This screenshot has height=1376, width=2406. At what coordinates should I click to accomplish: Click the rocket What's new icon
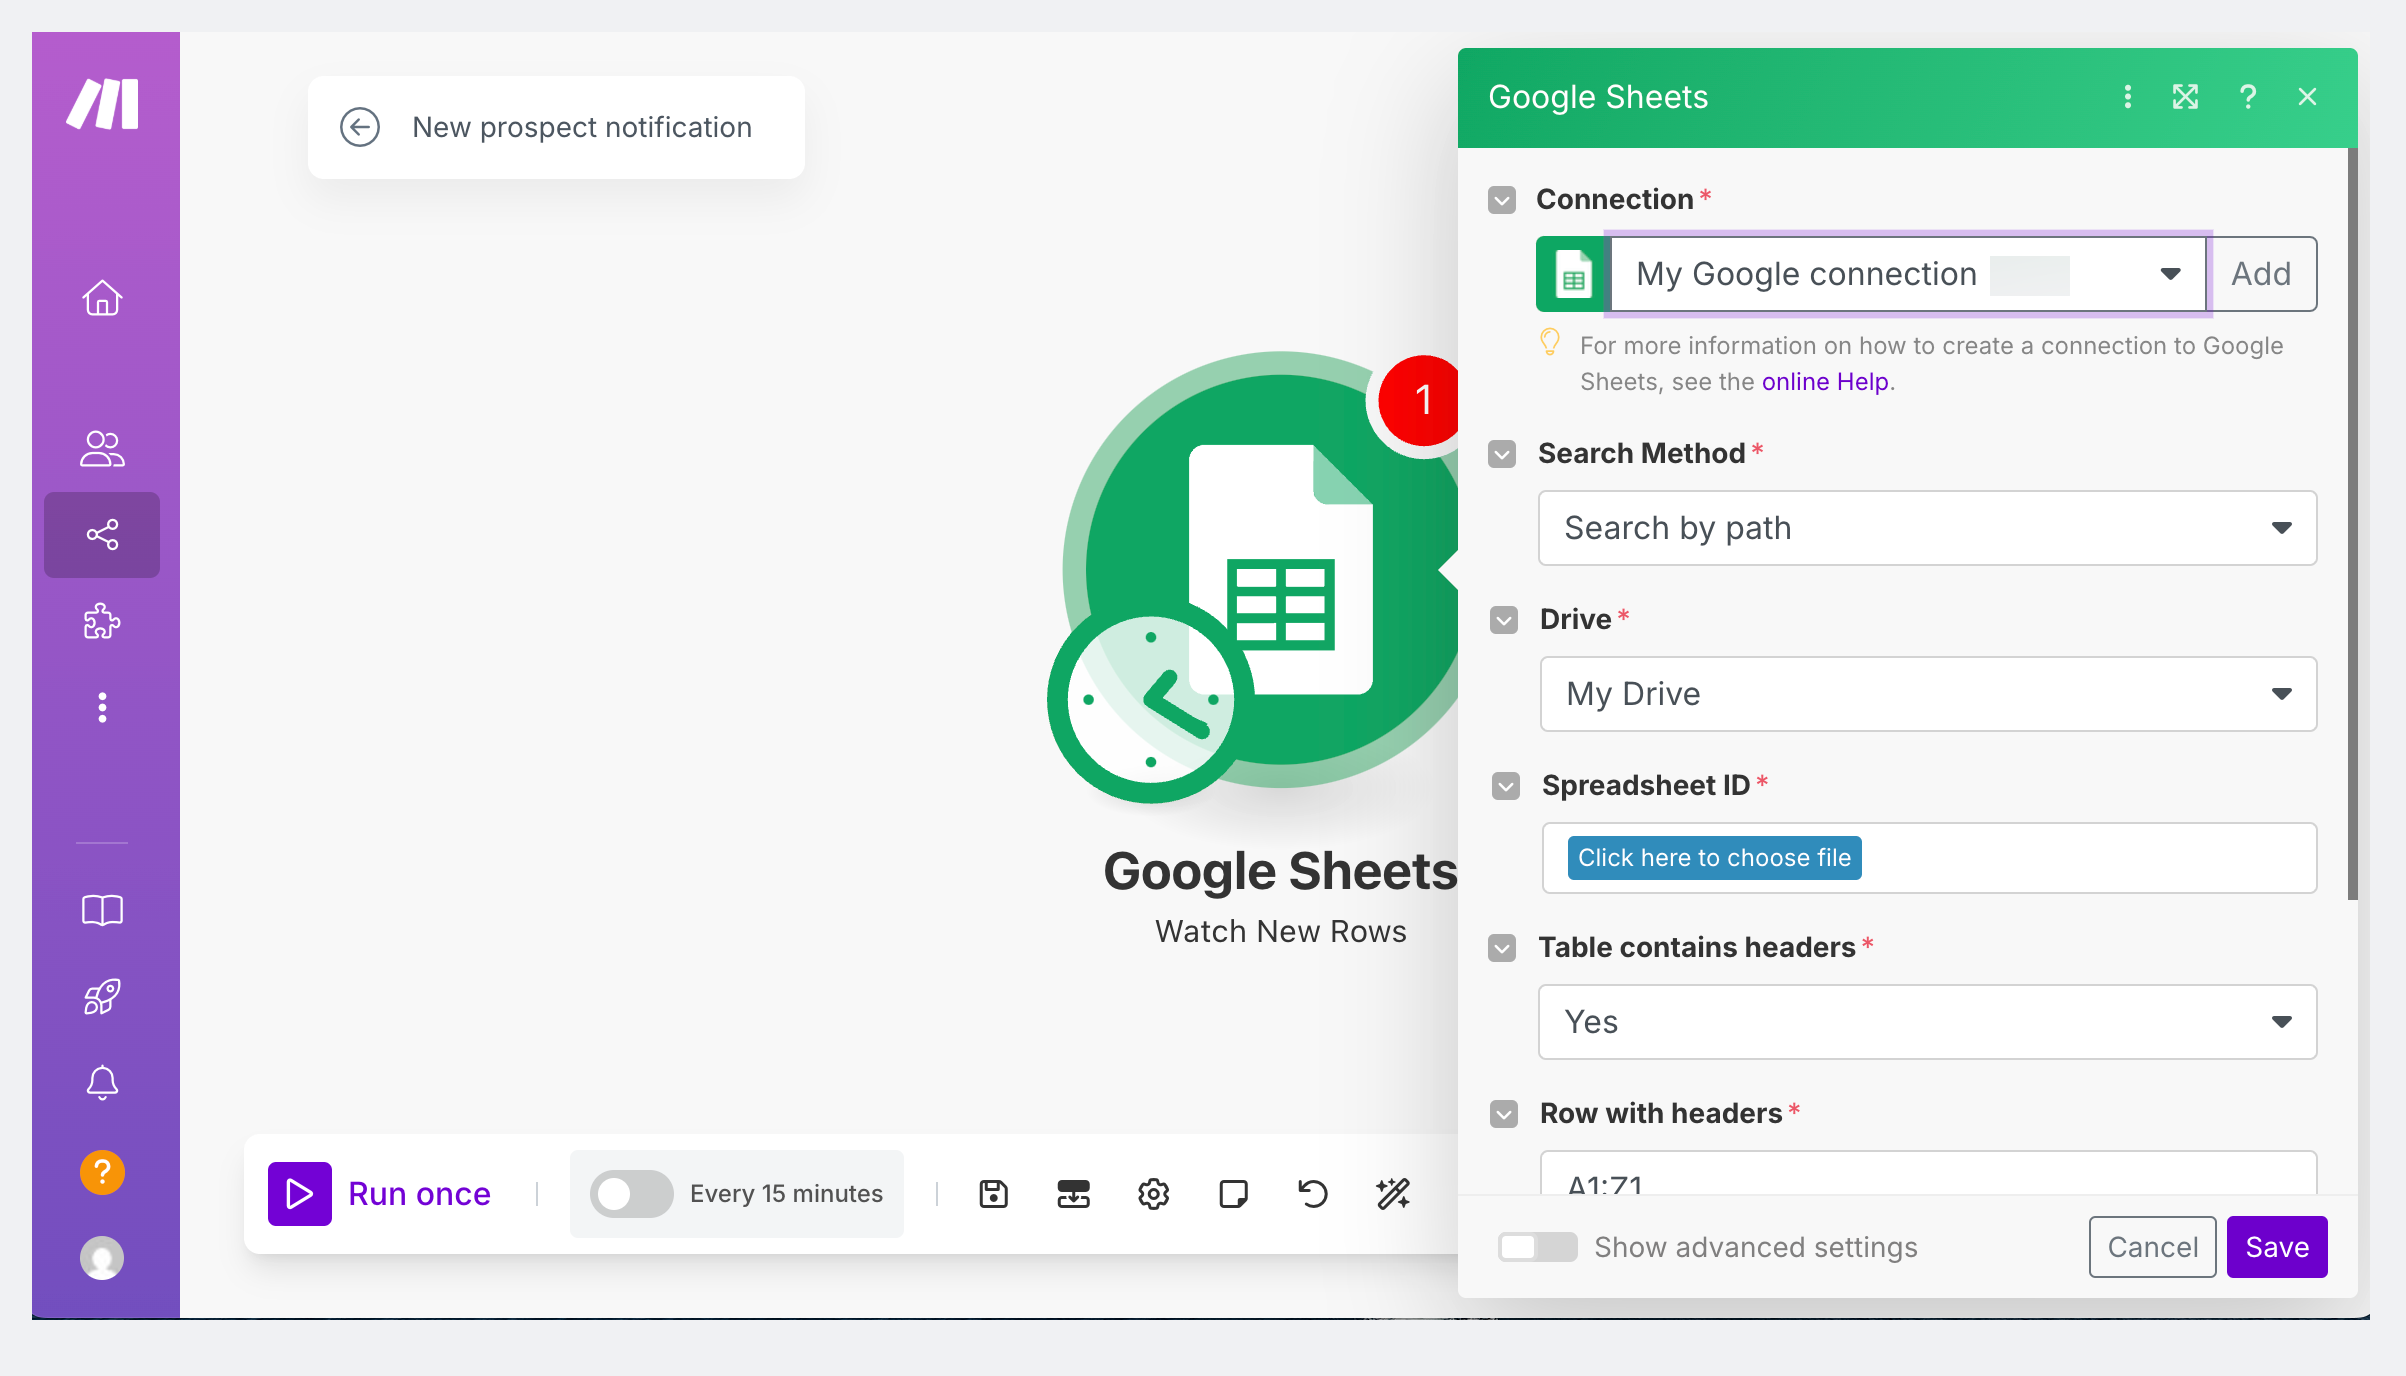(x=102, y=996)
